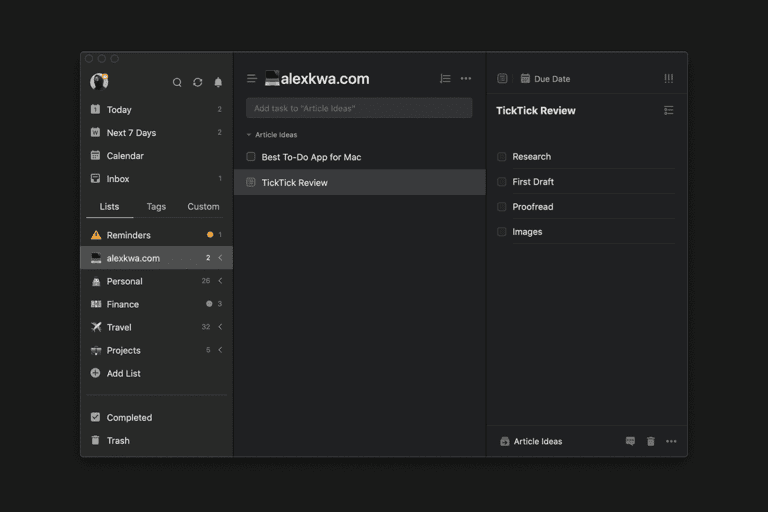The height and width of the screenshot is (512, 768).
Task: Mark the Proofread subtask complete
Action: [502, 207]
